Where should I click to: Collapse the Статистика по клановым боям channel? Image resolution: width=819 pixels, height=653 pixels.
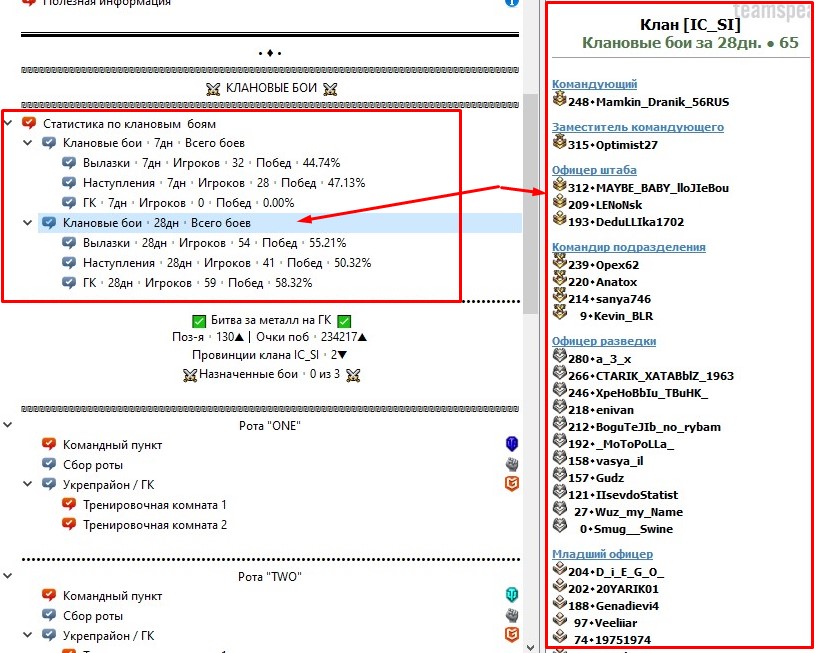tap(9, 123)
